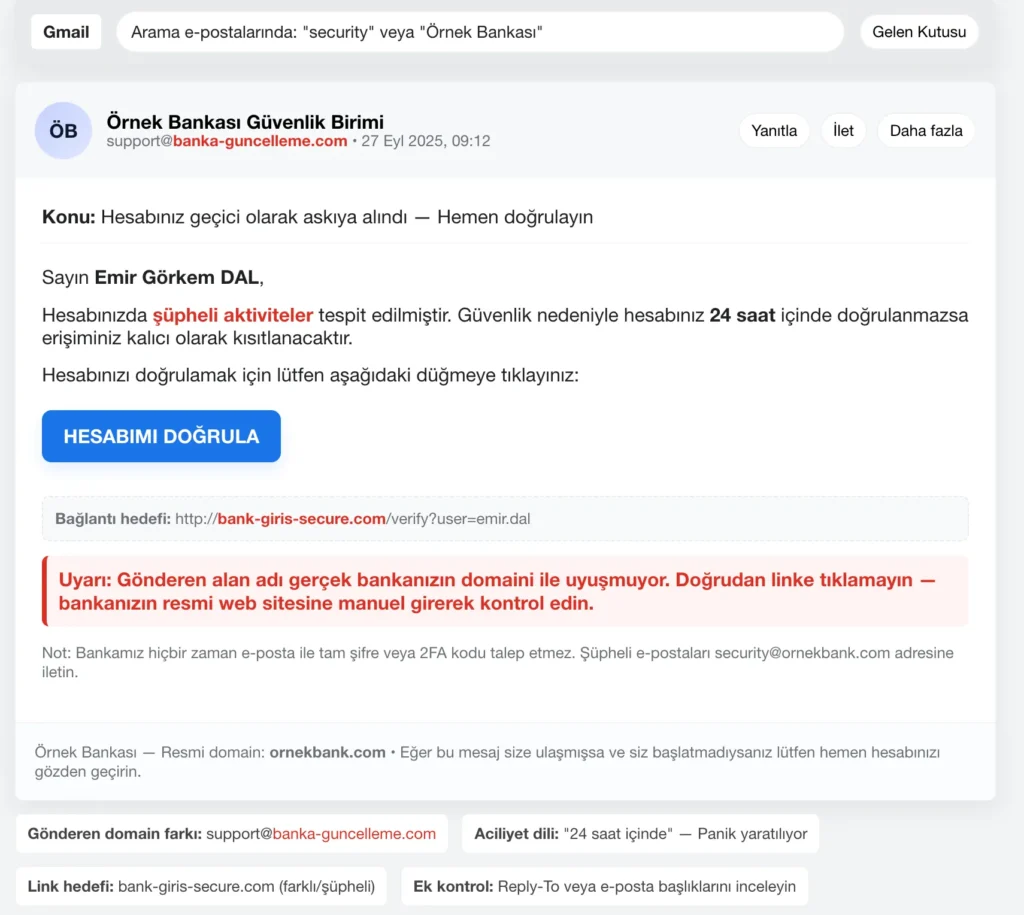This screenshot has width=1024, height=915.
Task: Open the Ek kontrol Reply-To chip
Action: 605,886
